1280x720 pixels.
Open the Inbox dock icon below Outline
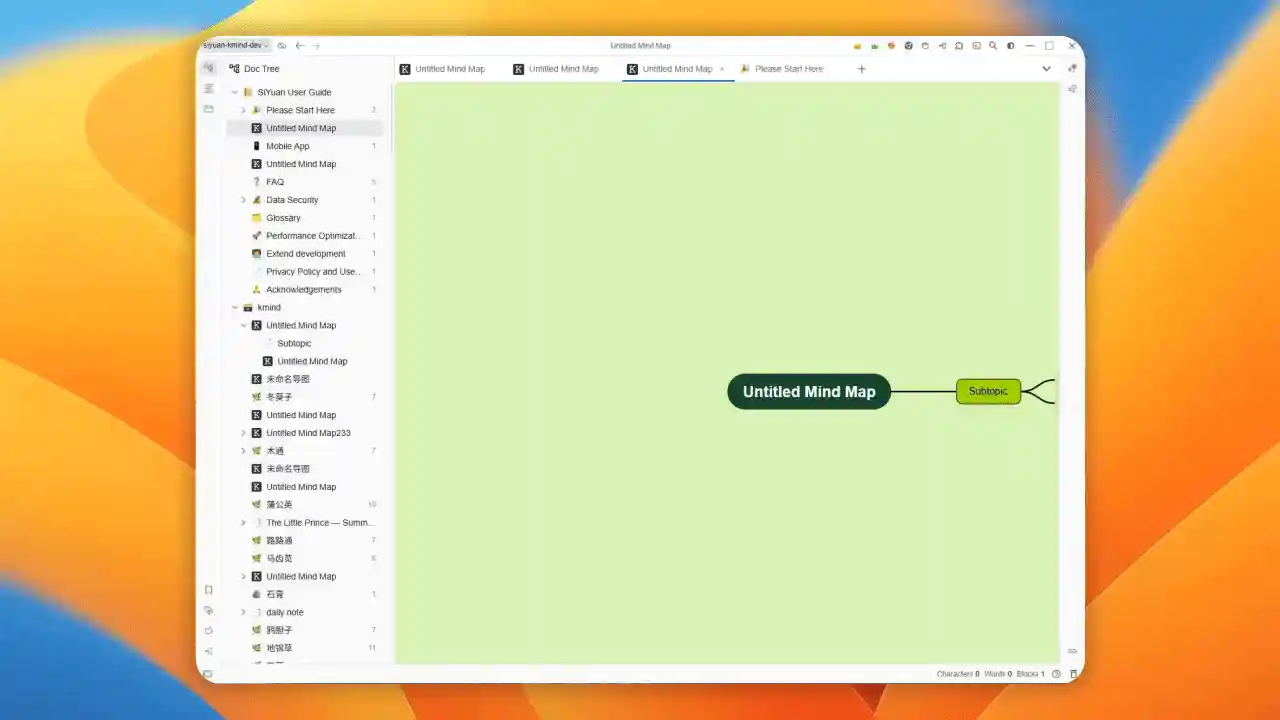coord(209,108)
